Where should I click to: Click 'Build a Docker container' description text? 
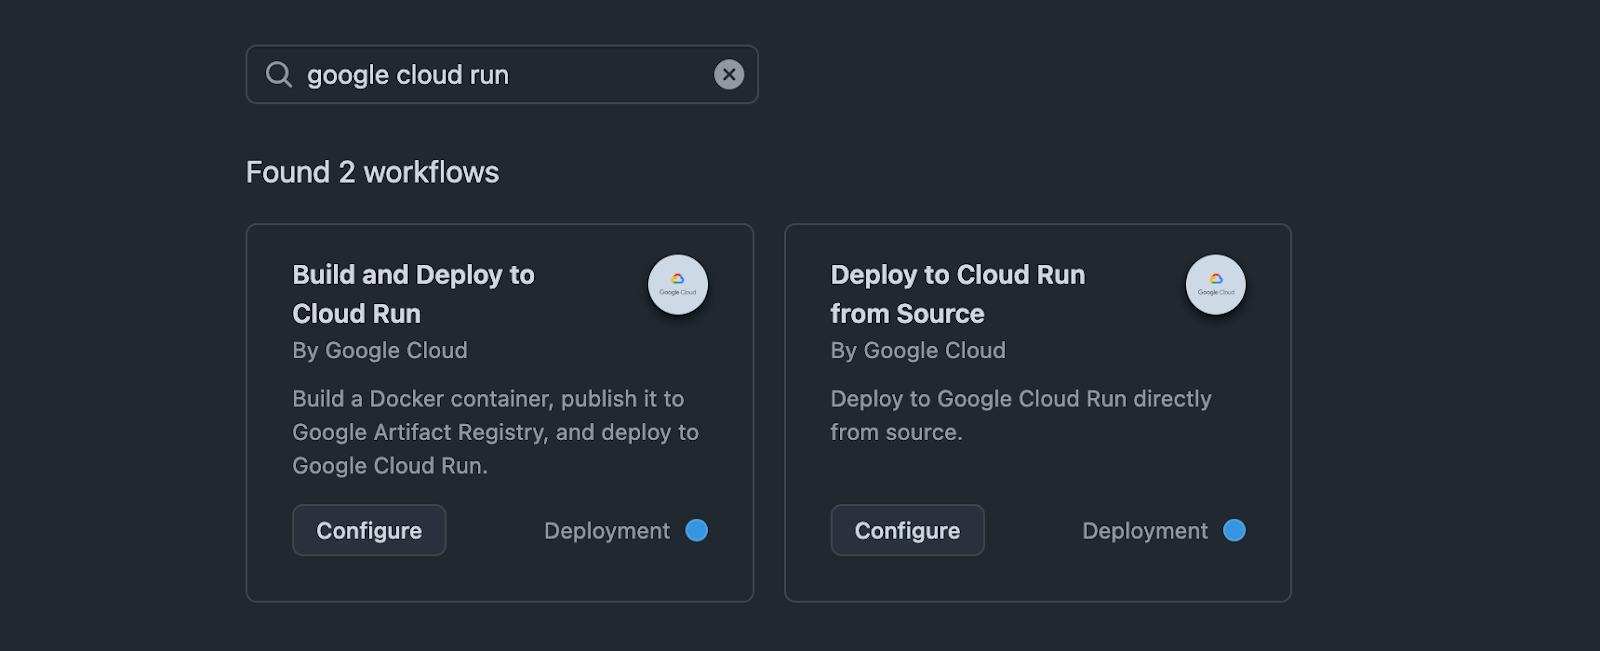click(495, 432)
